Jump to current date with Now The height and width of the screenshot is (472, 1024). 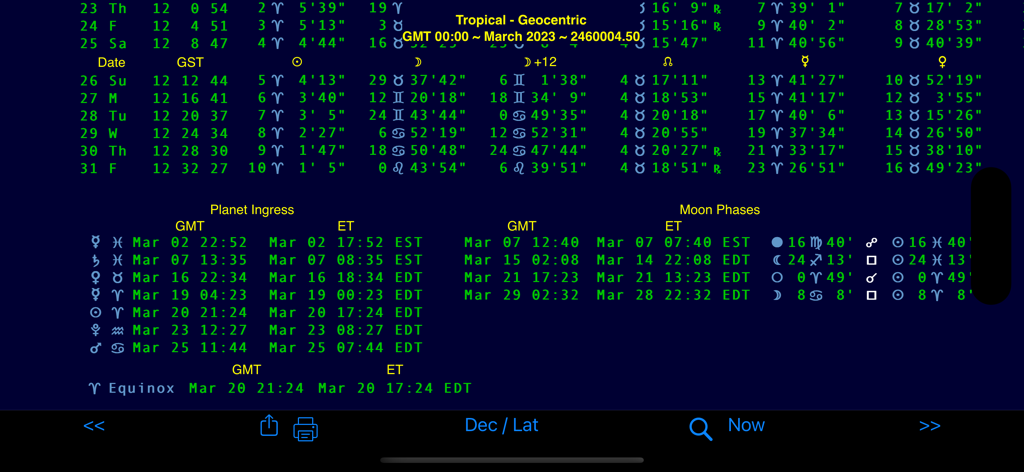tap(746, 426)
